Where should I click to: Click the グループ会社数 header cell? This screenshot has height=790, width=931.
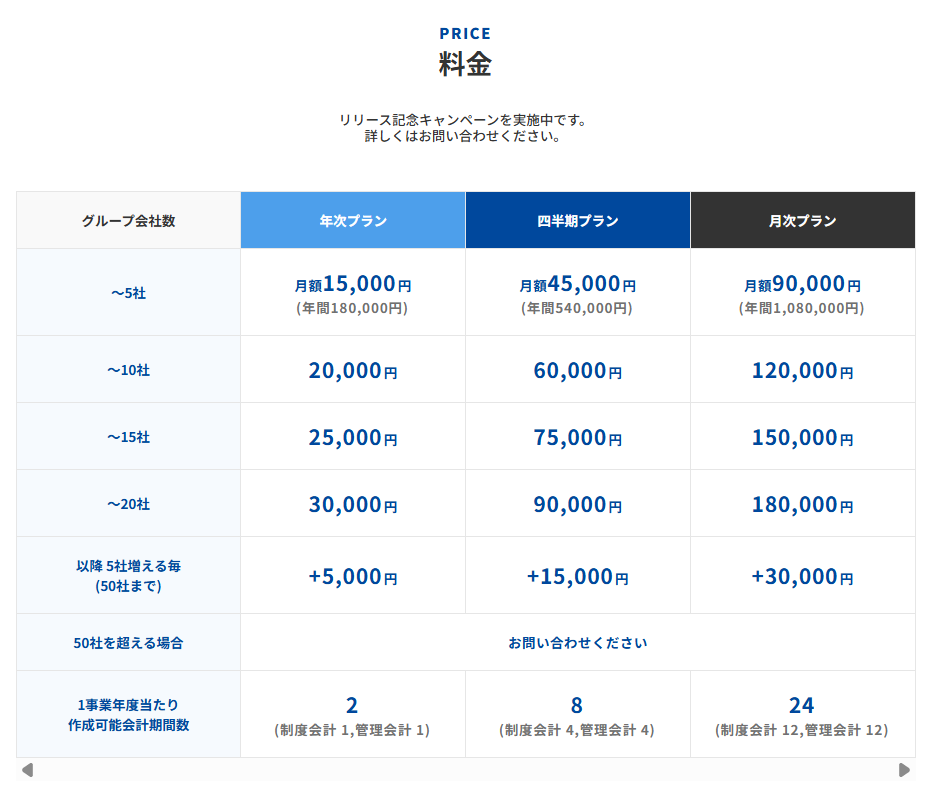point(128,221)
